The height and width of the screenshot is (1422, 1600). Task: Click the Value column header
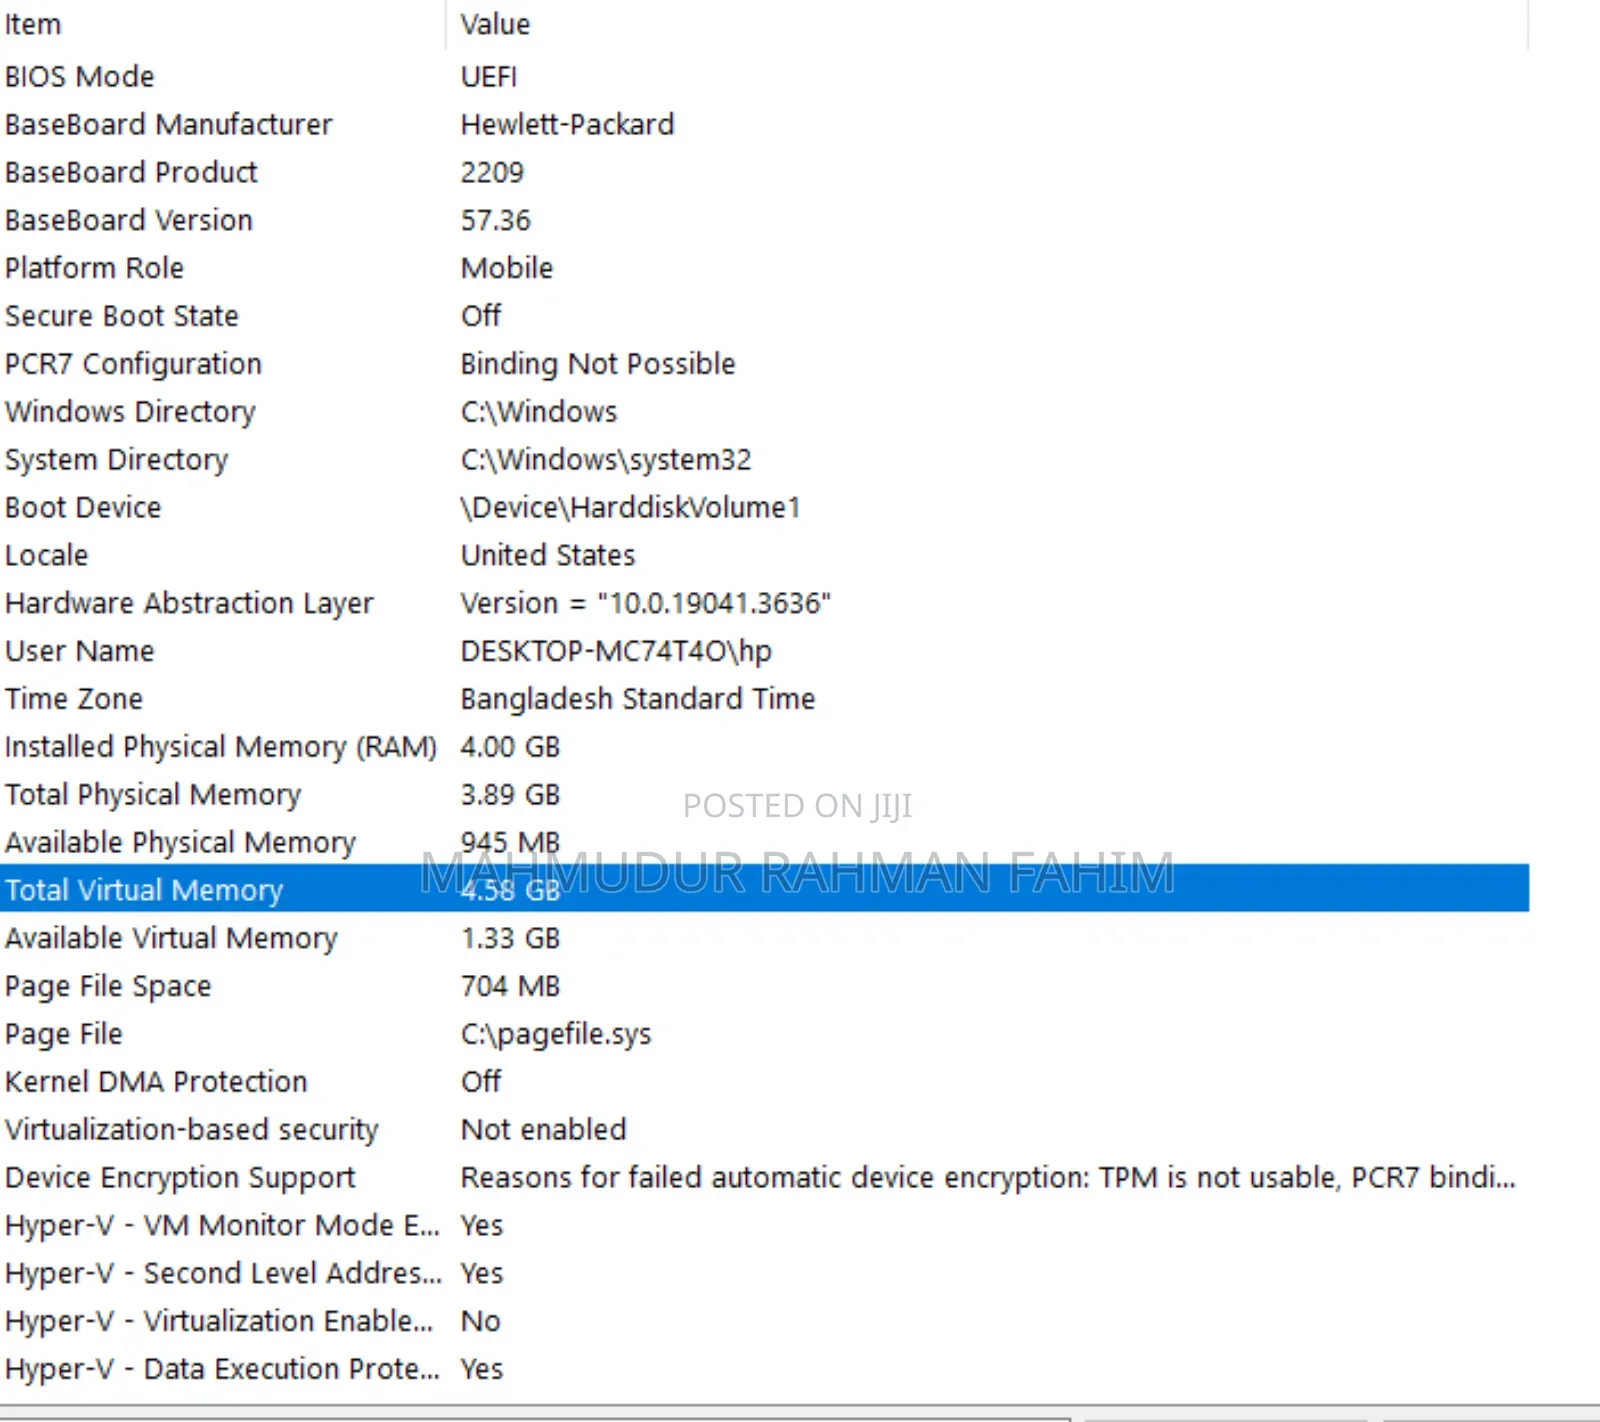click(x=495, y=24)
